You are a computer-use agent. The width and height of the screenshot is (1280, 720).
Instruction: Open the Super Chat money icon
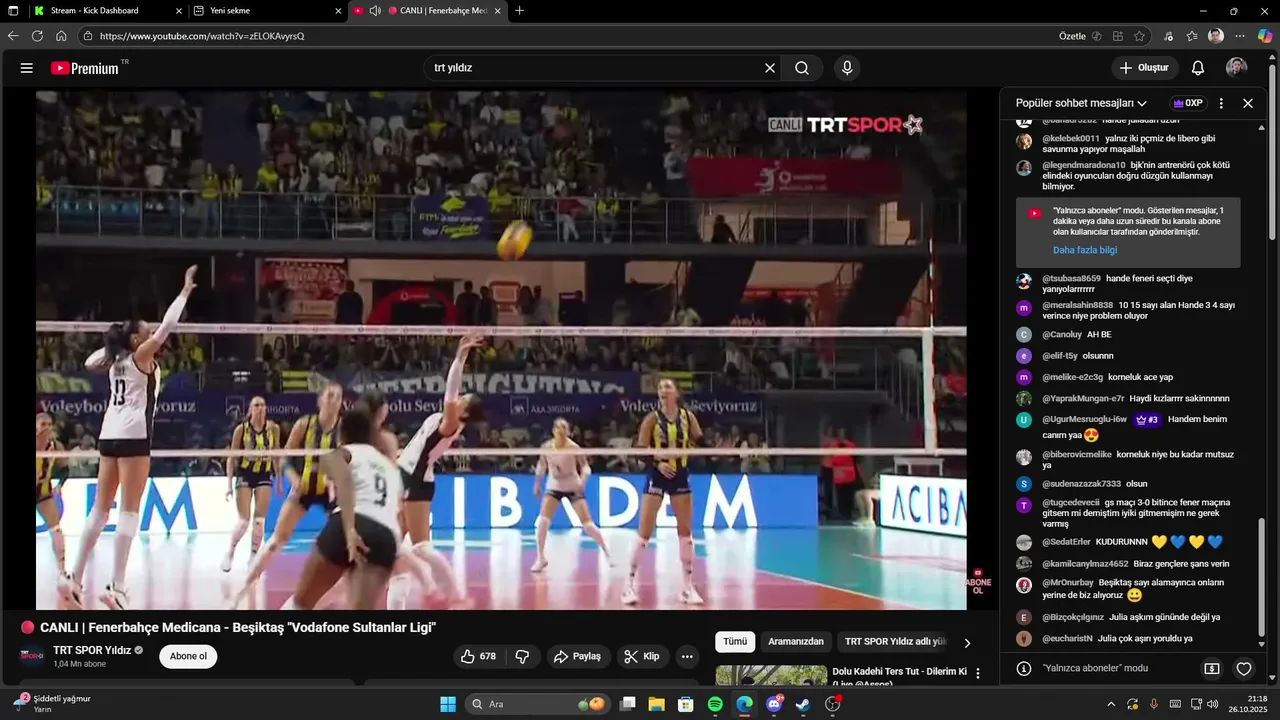[1211, 668]
